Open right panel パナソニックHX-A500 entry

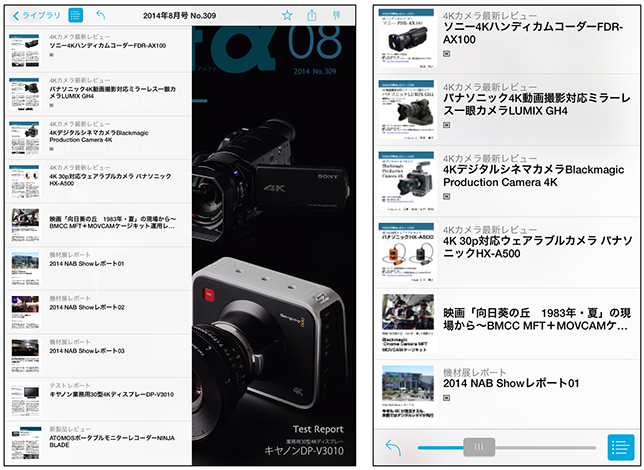point(507,253)
